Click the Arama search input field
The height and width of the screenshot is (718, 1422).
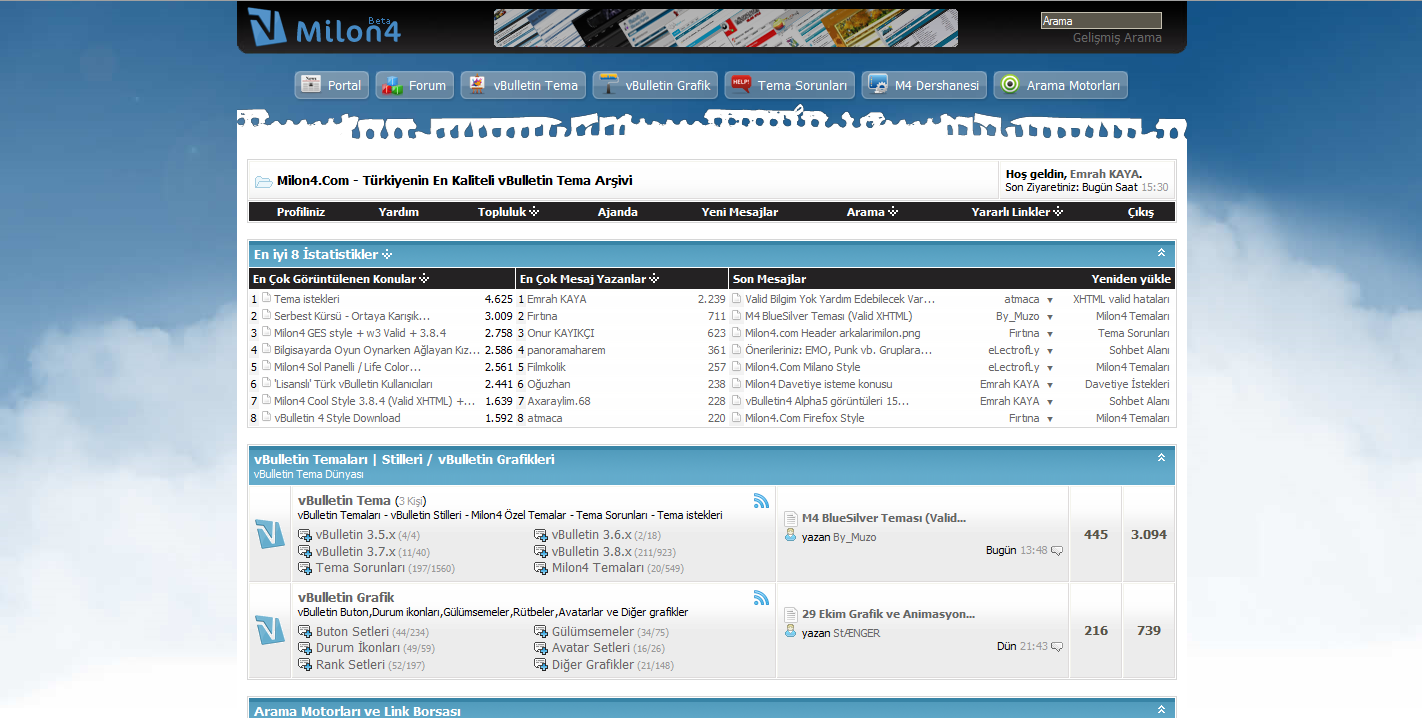point(1101,20)
